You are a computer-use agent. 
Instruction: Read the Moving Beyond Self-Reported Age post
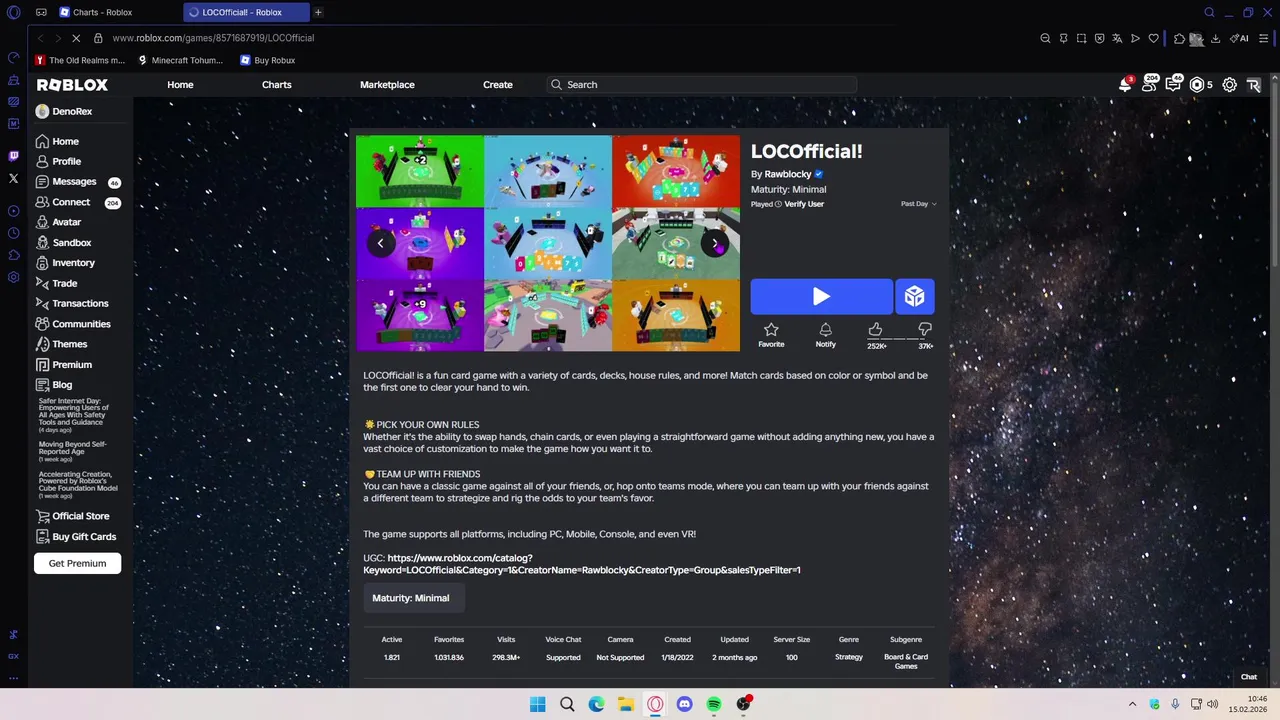(x=73, y=451)
